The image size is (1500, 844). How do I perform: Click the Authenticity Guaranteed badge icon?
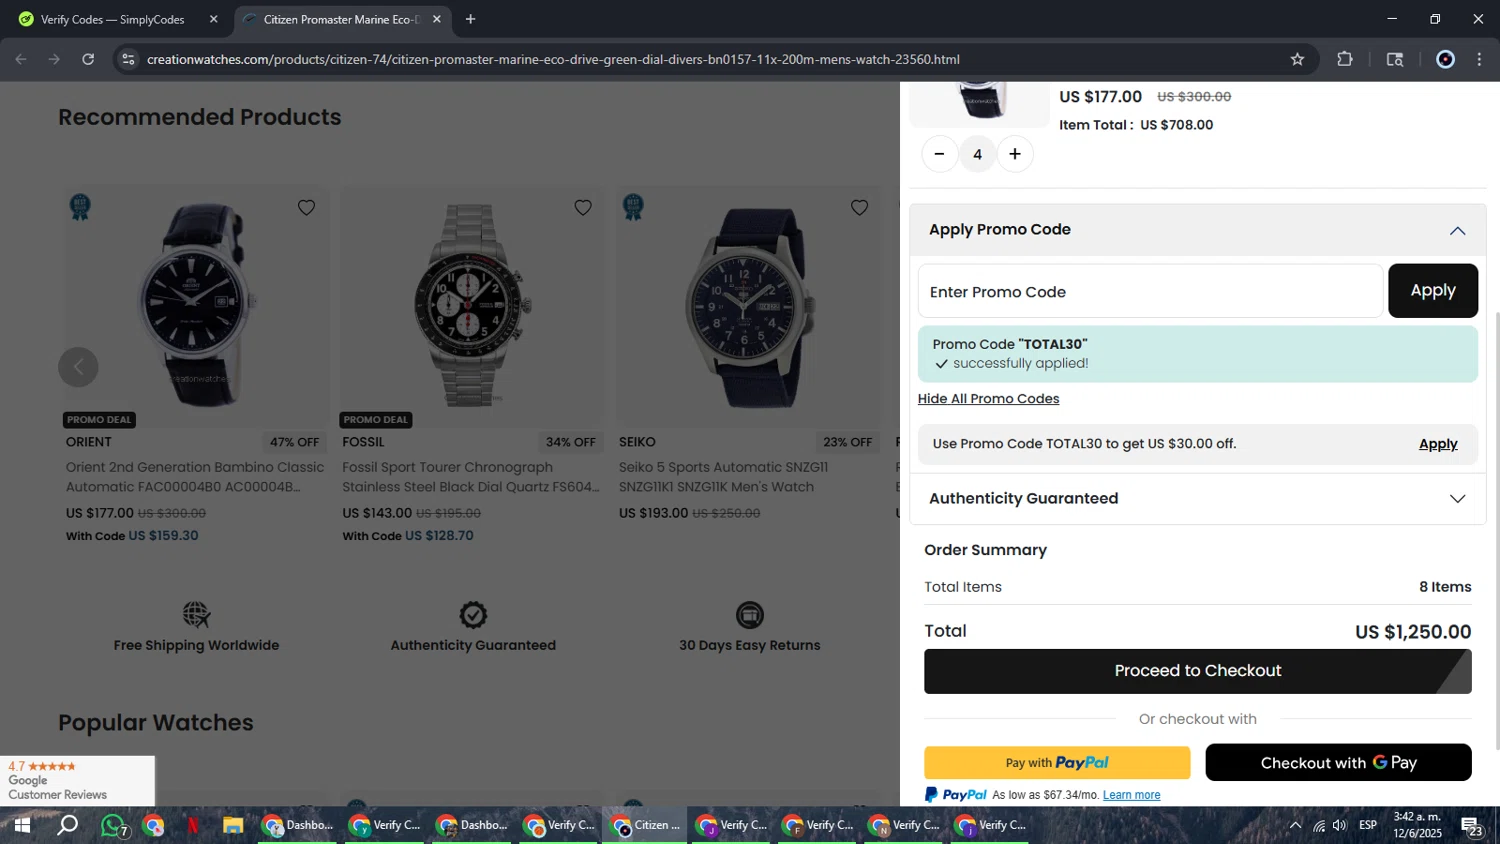click(x=473, y=614)
